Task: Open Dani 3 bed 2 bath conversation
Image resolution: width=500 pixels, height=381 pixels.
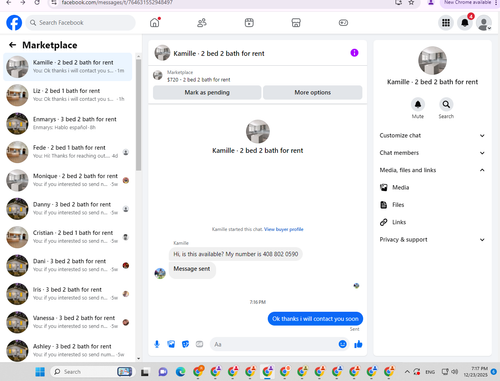Action: coord(68,265)
